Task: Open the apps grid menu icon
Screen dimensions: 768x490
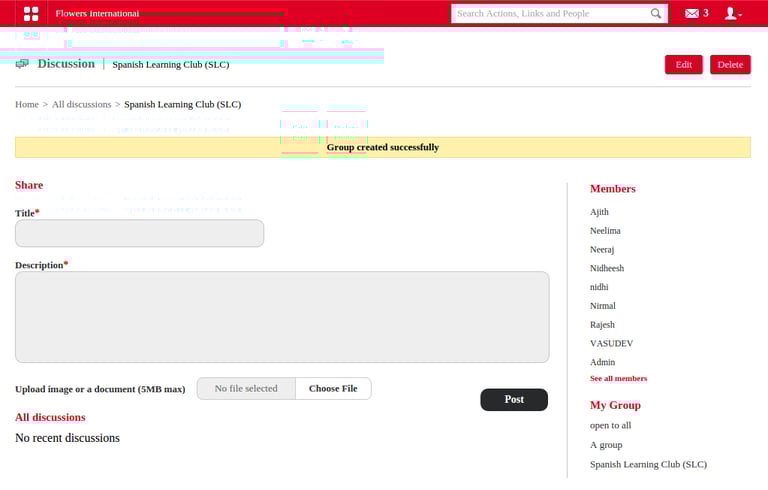Action: tap(31, 14)
